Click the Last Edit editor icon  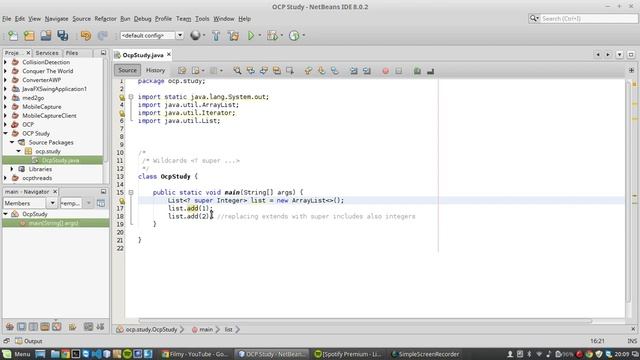coord(182,71)
